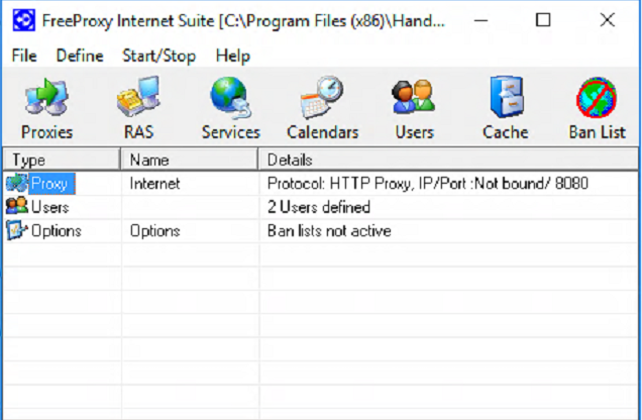Image resolution: width=642 pixels, height=420 pixels.
Task: Open the Services globe icon
Action: [x=230, y=108]
